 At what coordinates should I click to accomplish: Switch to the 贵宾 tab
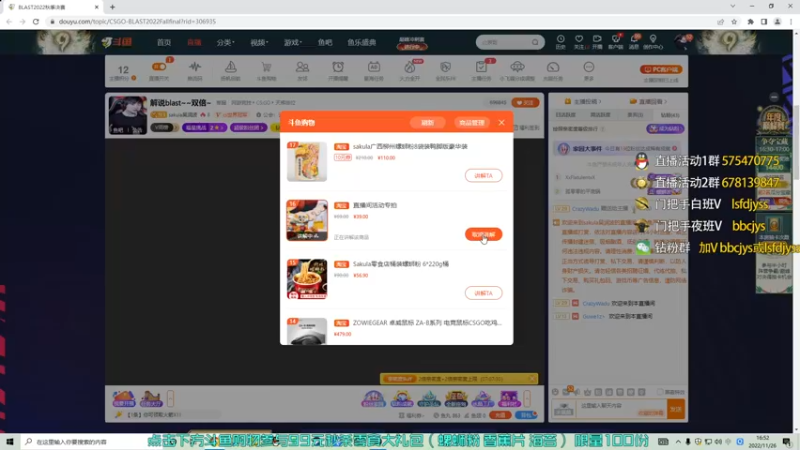(x=635, y=115)
